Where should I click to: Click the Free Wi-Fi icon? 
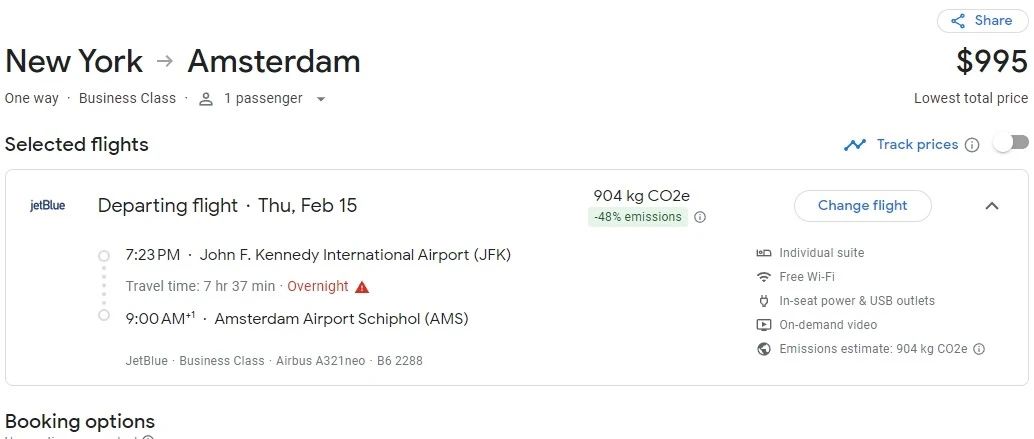click(x=764, y=277)
